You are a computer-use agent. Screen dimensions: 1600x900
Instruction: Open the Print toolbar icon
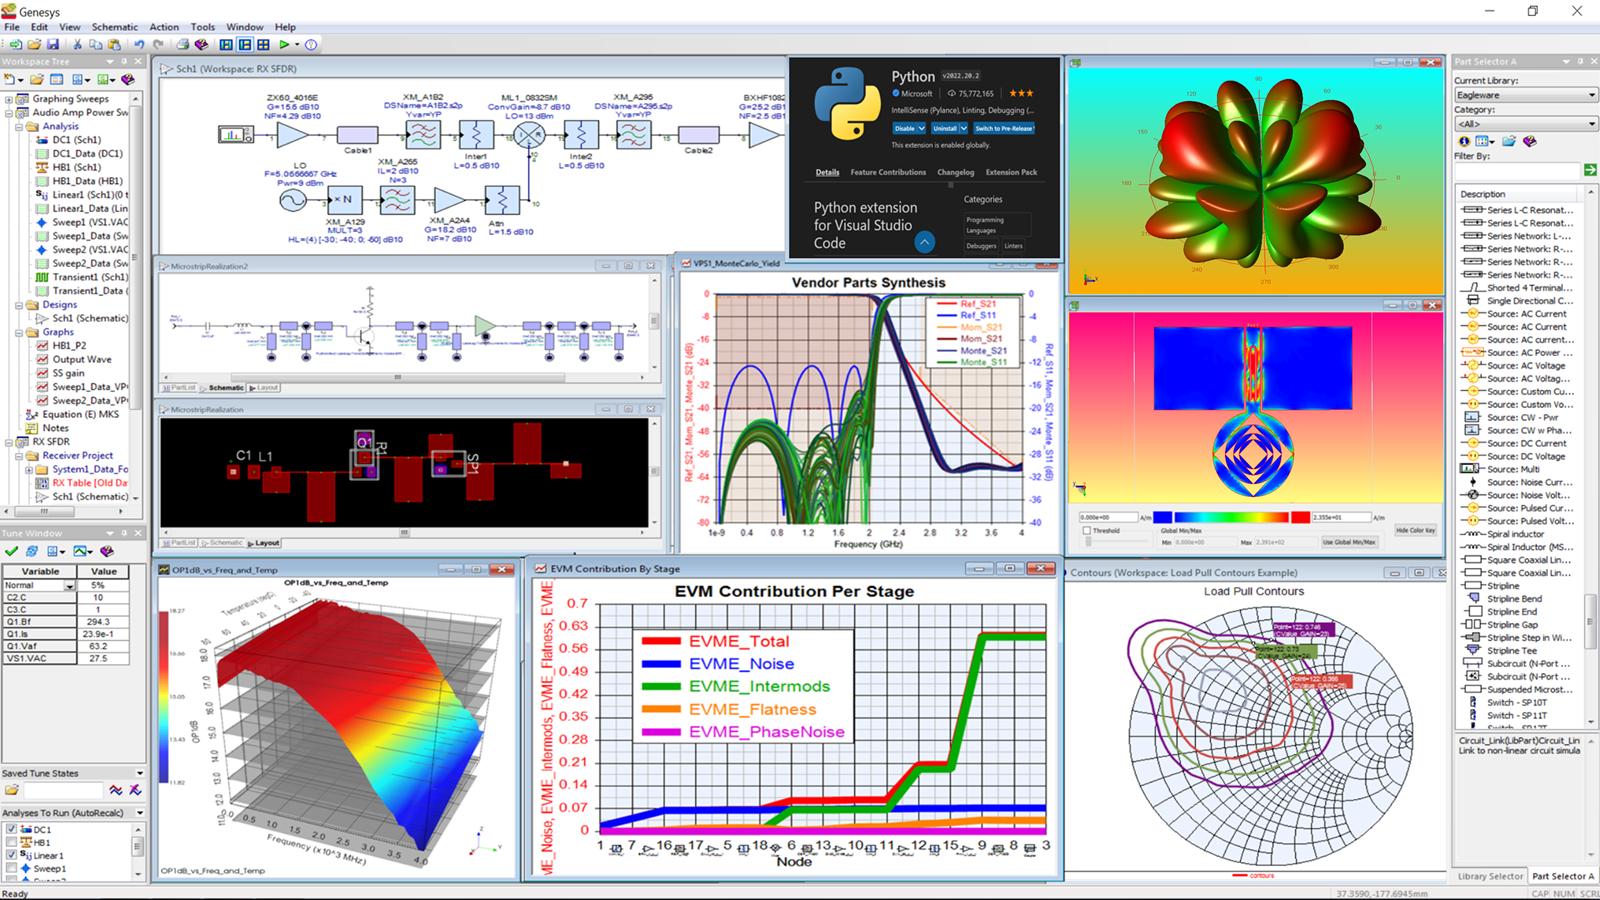[x=183, y=44]
